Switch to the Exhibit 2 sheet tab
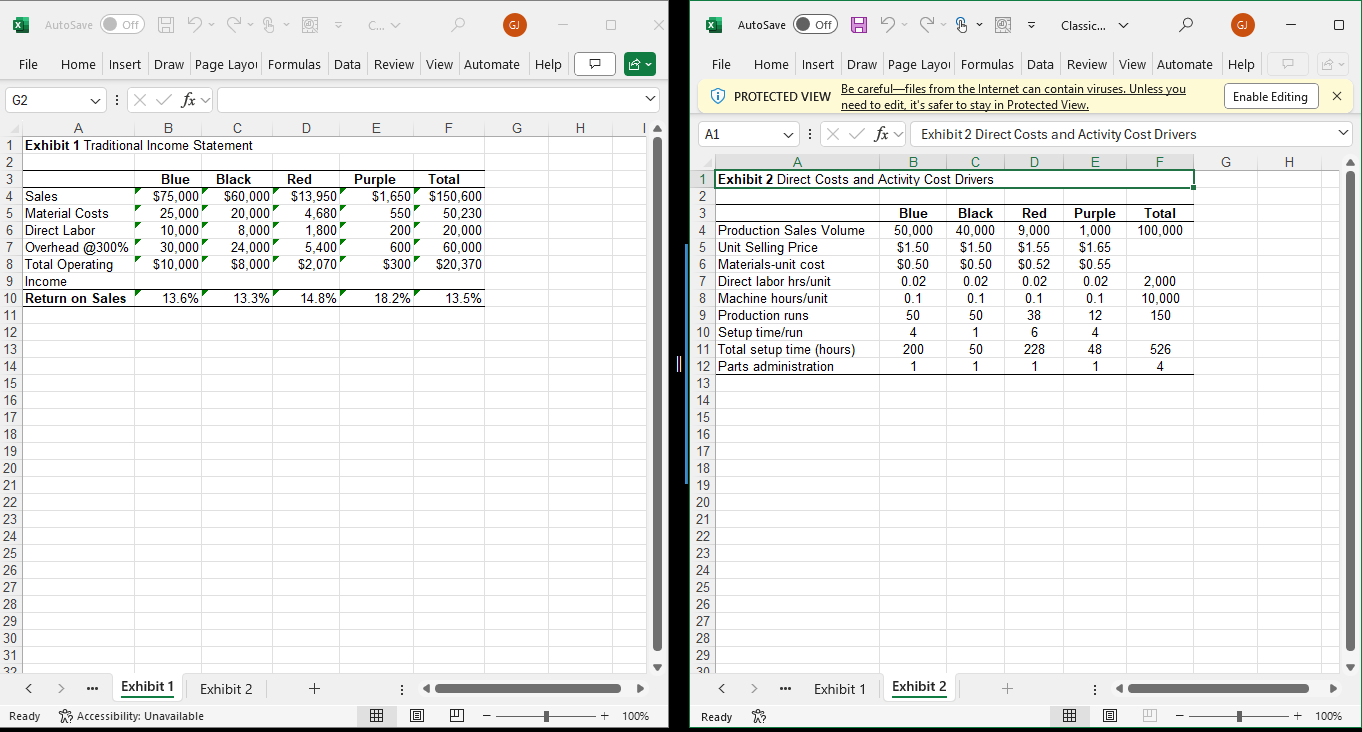 coord(225,688)
